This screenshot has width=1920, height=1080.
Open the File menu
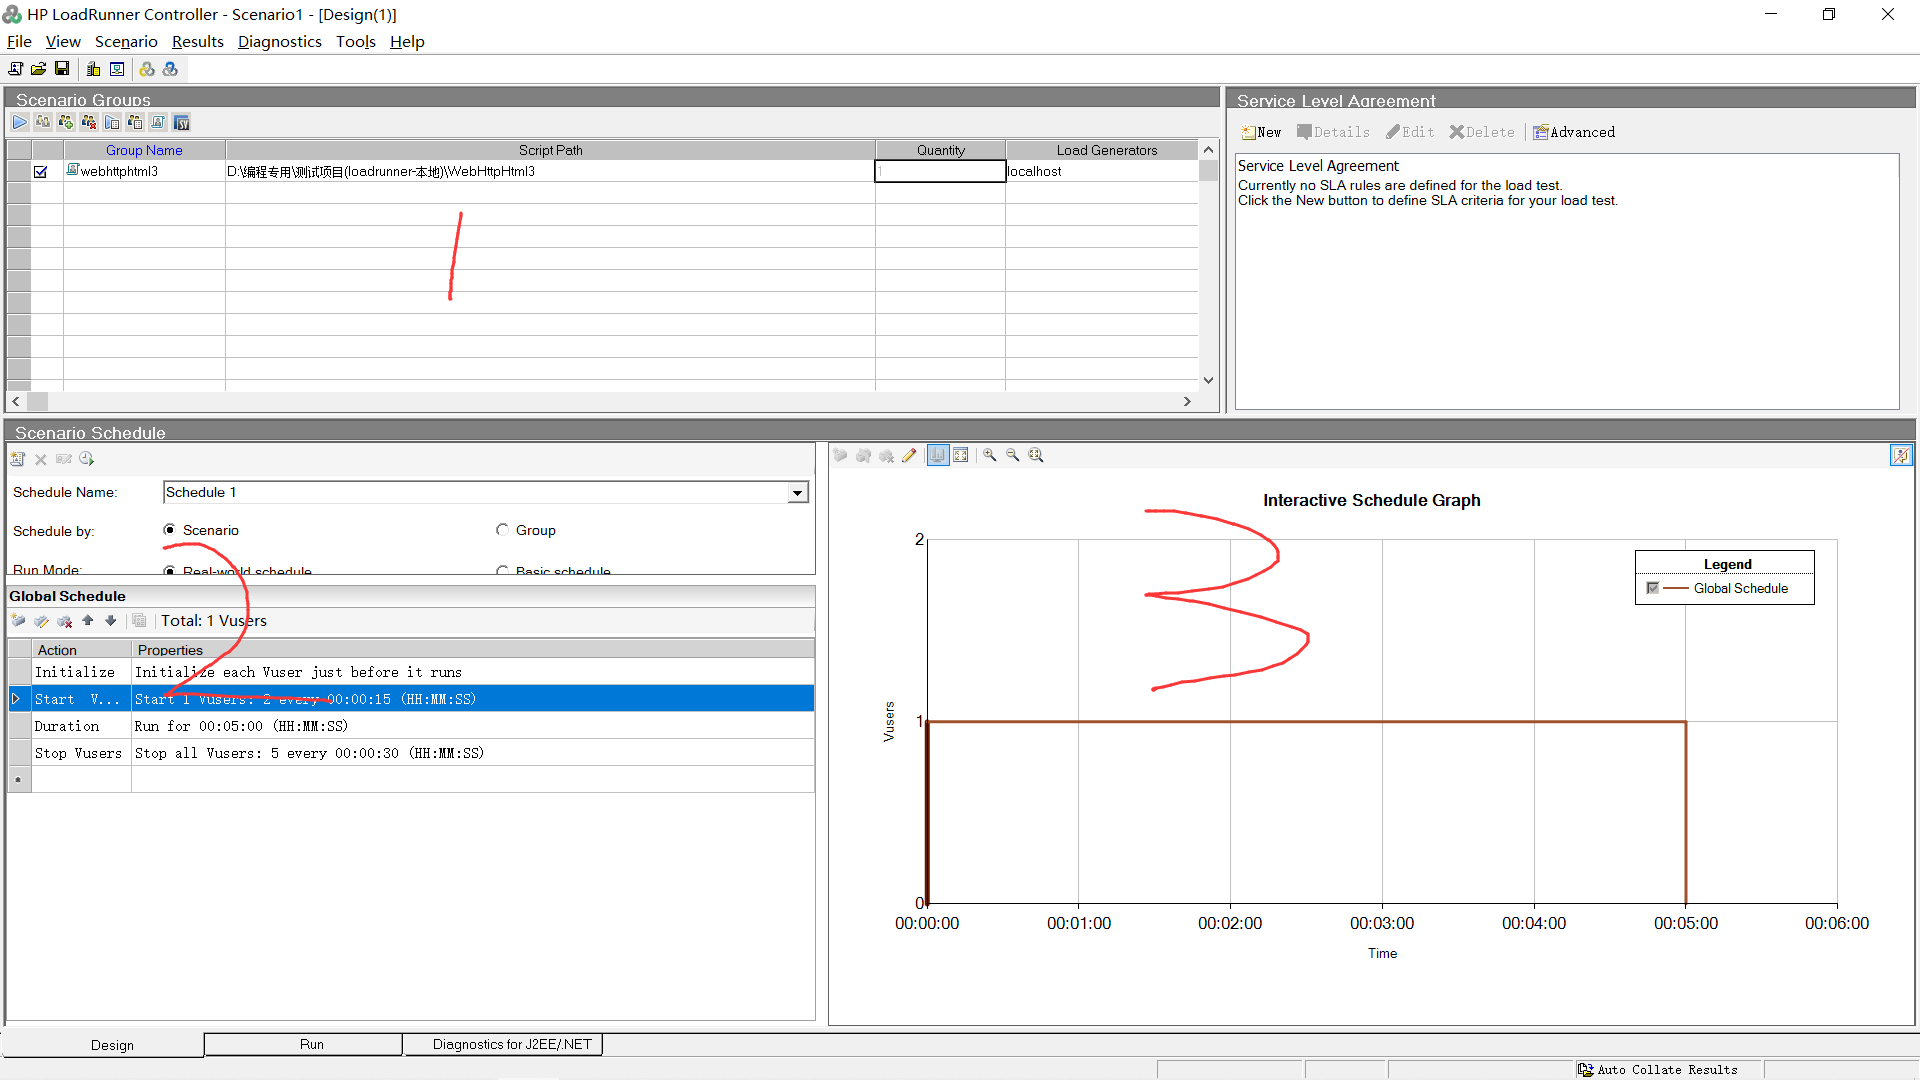[19, 41]
